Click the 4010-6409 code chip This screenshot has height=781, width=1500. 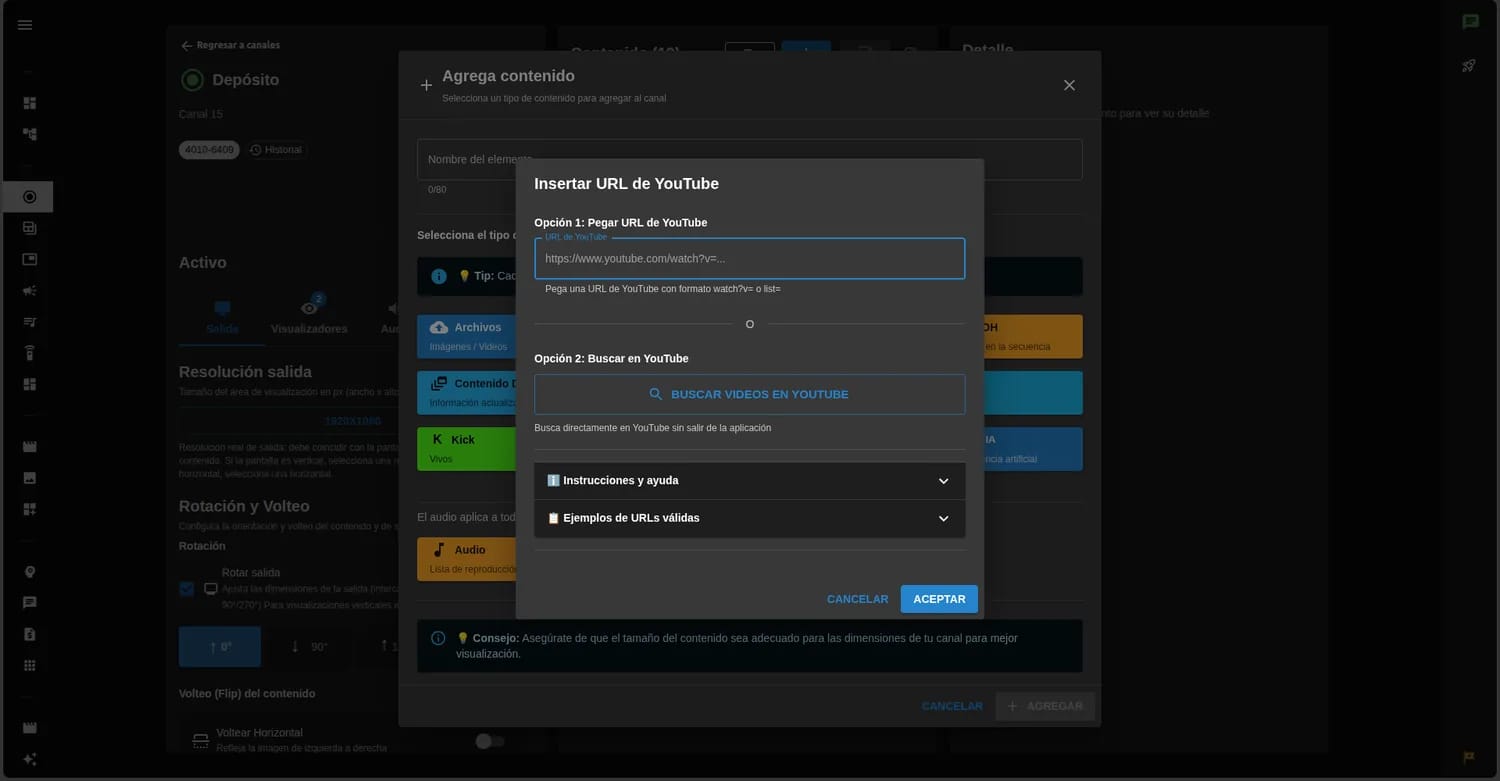[x=209, y=150]
